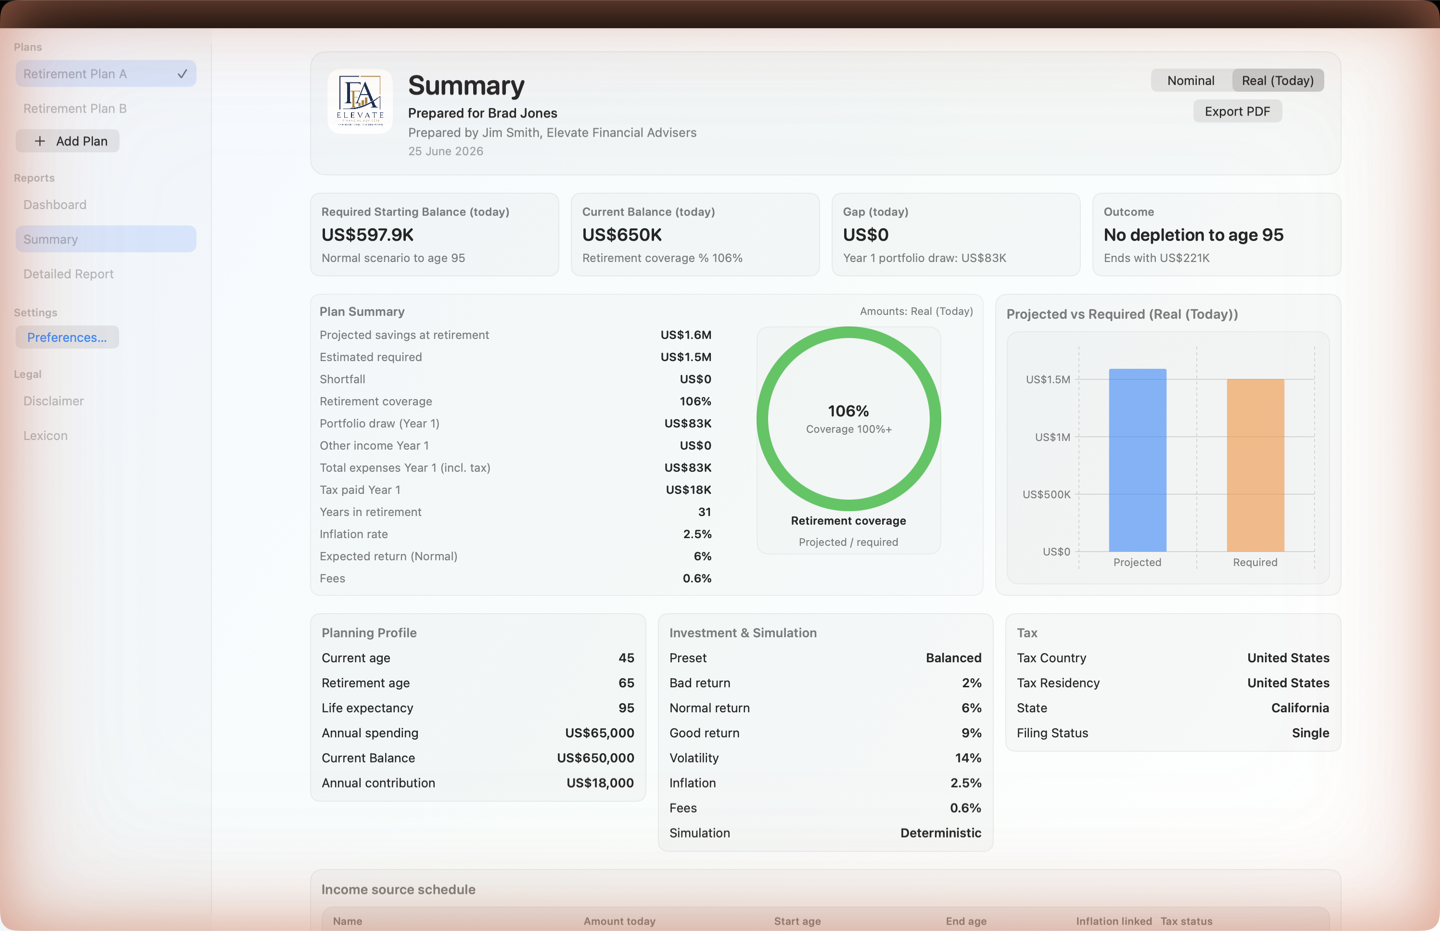Image resolution: width=1440 pixels, height=931 pixels.
Task: Click the Start age column header
Action: click(797, 921)
